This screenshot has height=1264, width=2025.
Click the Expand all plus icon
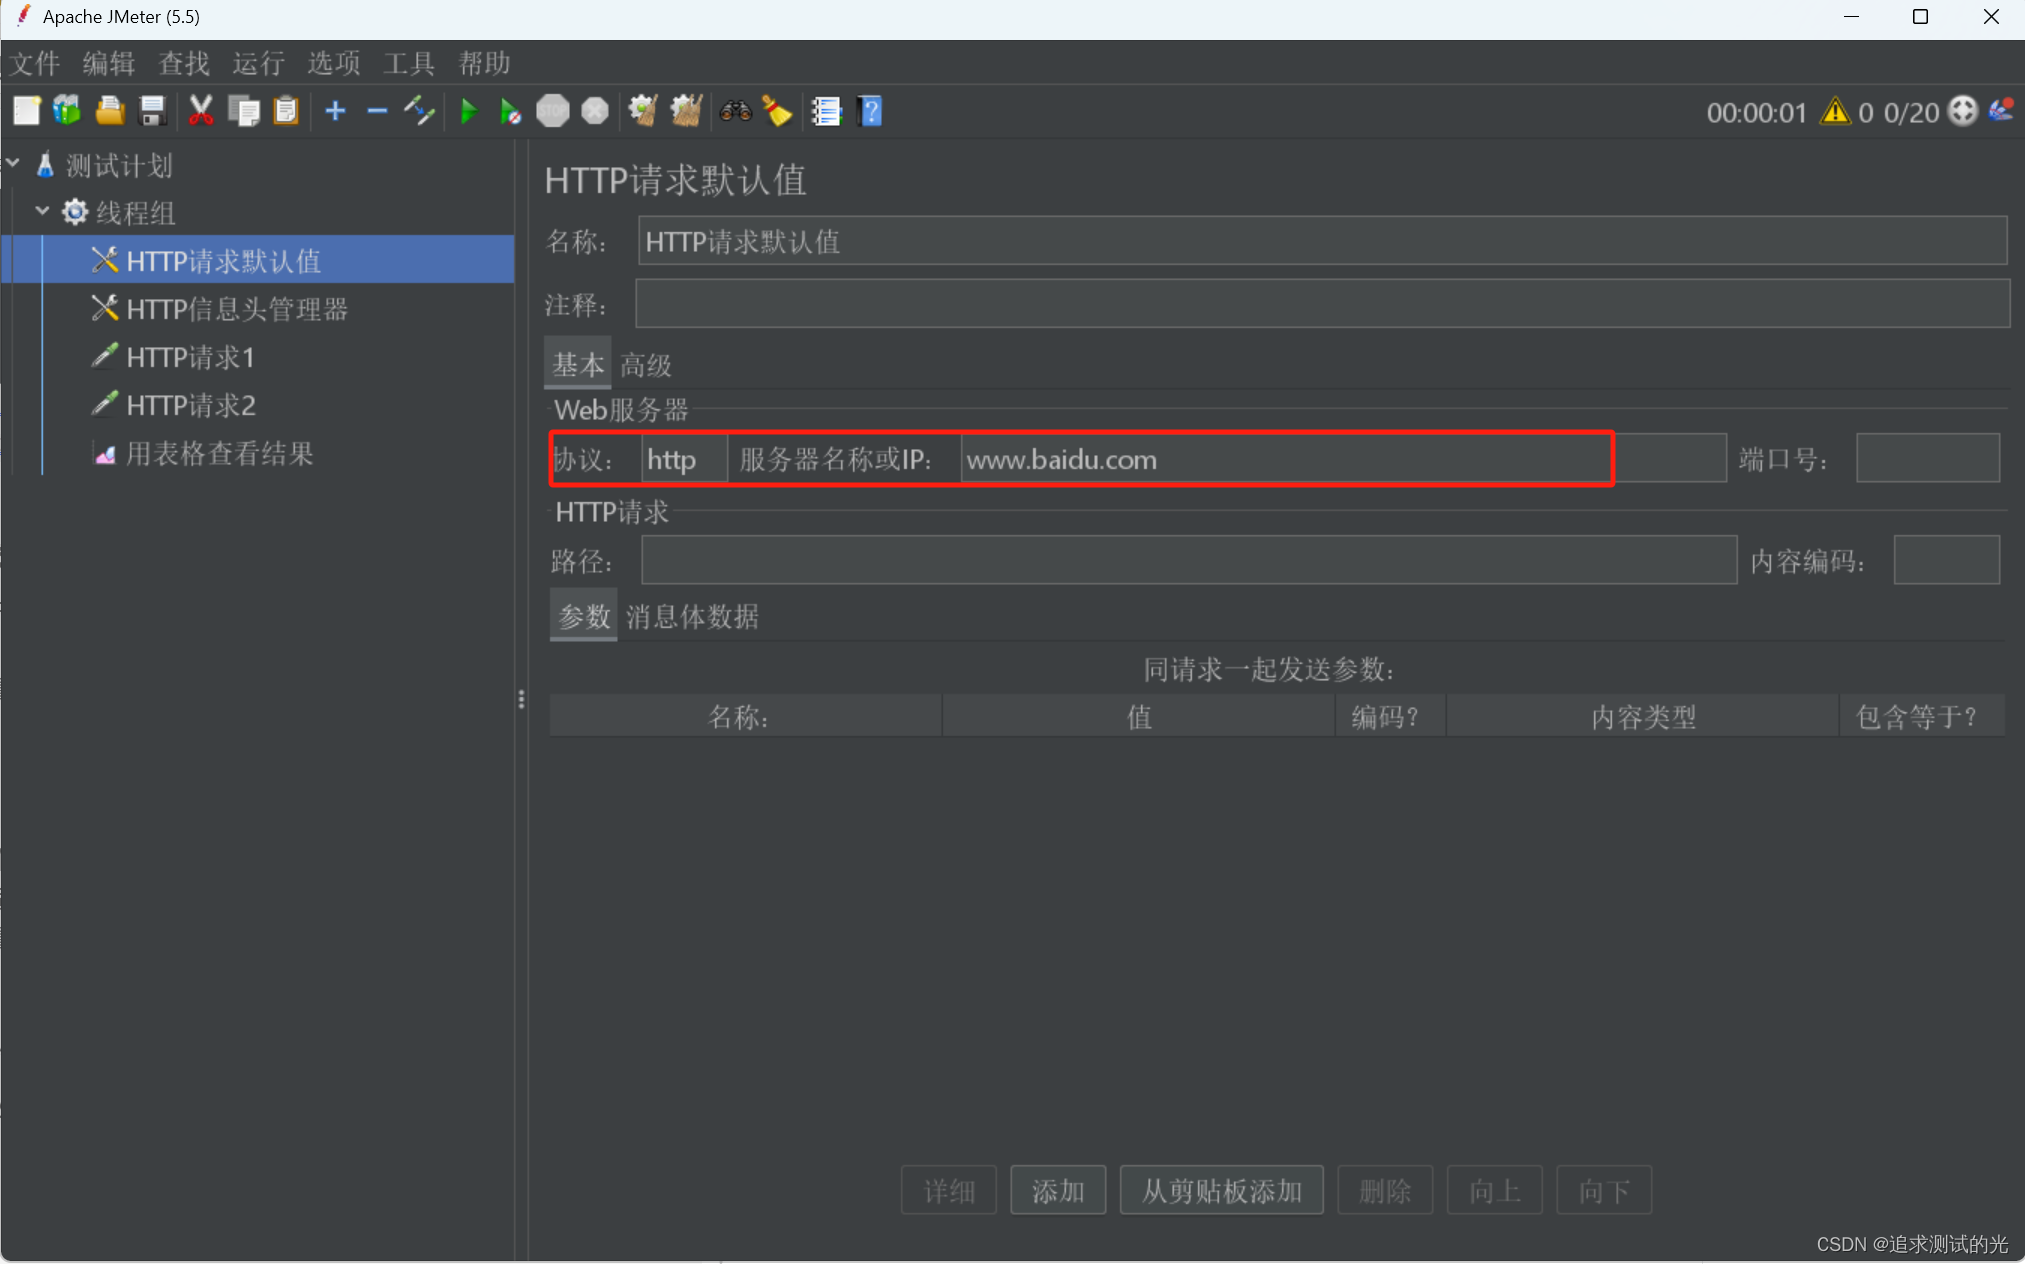click(x=336, y=111)
